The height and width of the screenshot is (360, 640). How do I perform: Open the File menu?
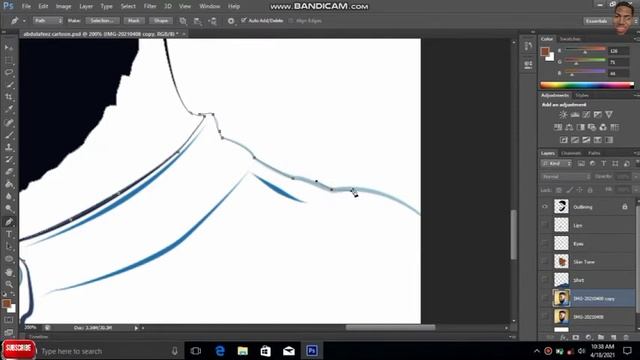pos(26,6)
